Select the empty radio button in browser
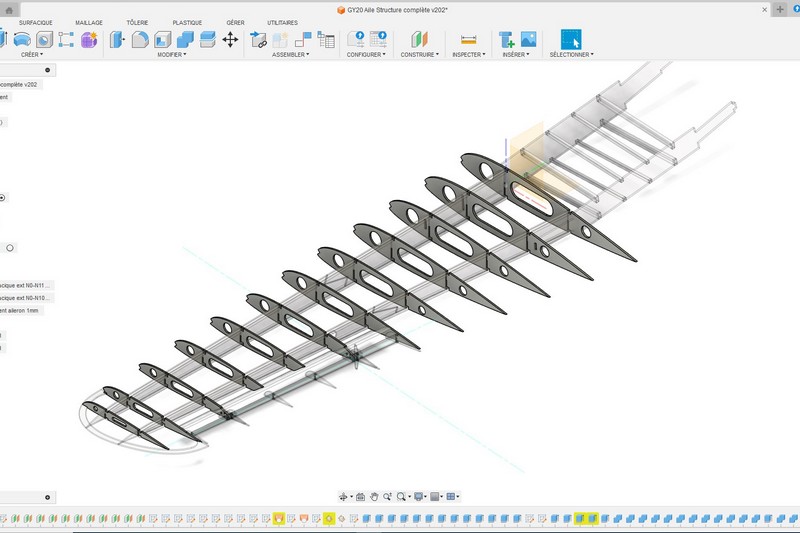This screenshot has height=533, width=800. (10, 248)
